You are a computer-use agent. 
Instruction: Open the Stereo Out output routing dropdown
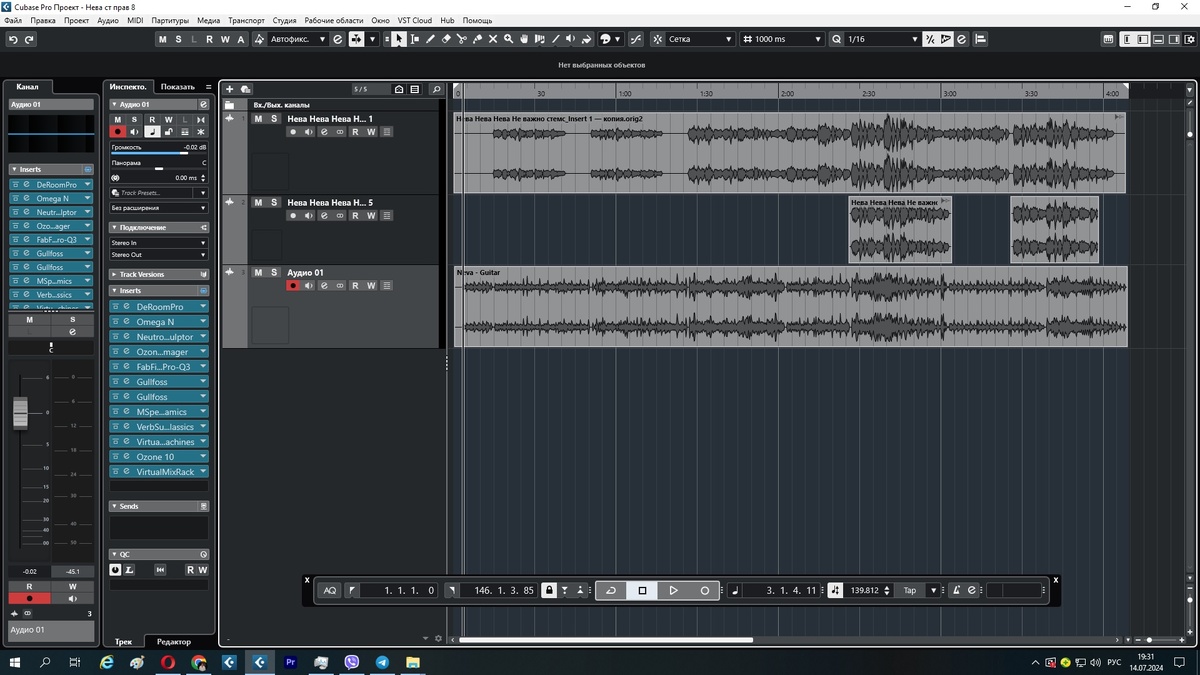pyautogui.click(x=158, y=255)
